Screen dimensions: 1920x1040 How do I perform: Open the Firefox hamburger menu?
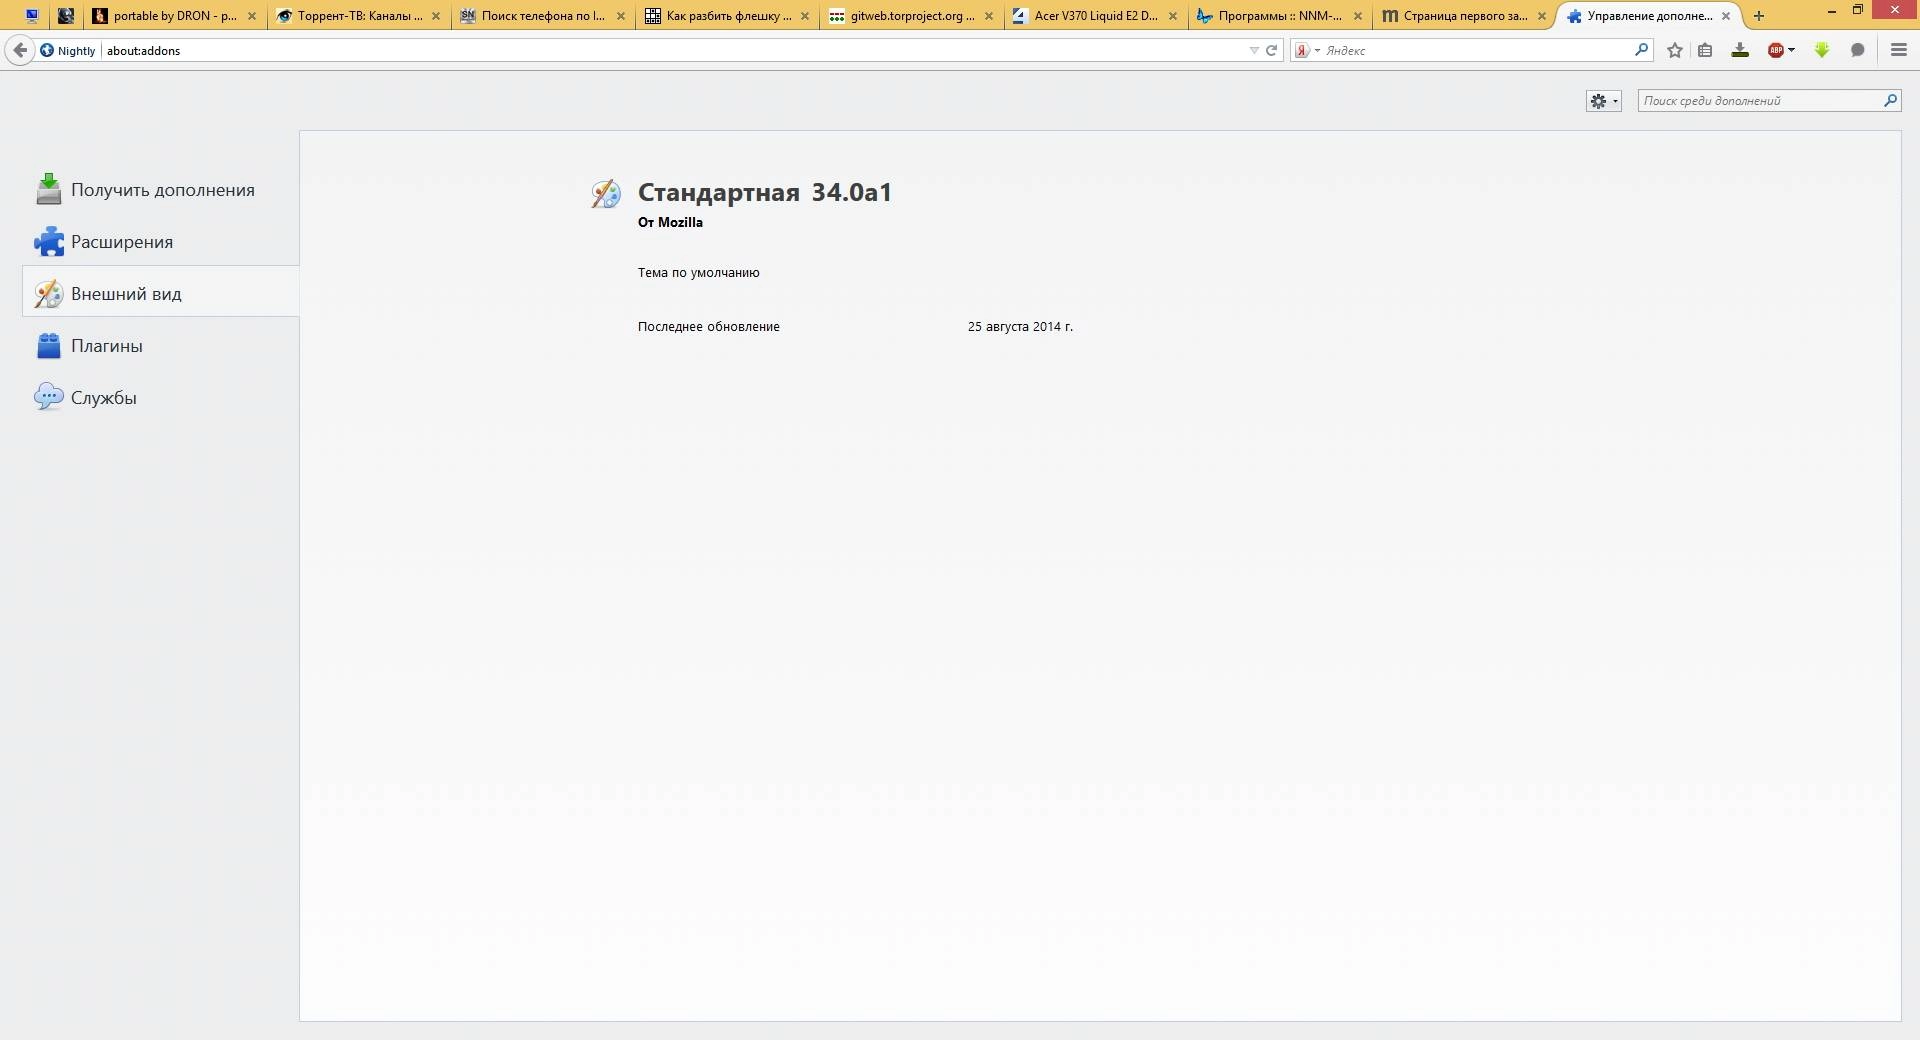click(x=1899, y=50)
